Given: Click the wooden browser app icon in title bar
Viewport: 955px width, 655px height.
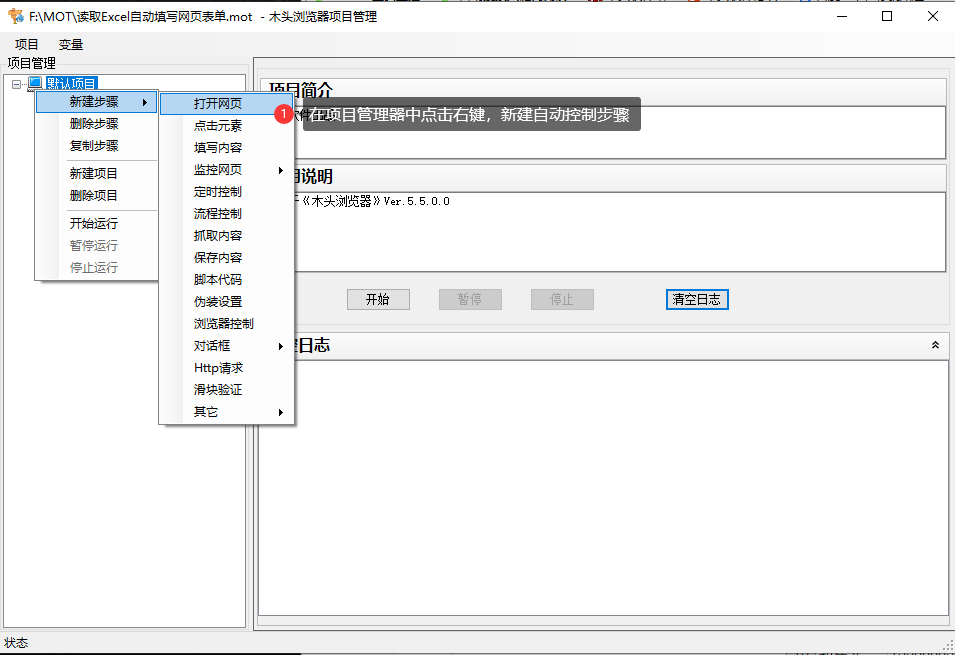Looking at the screenshot, I should [14, 16].
